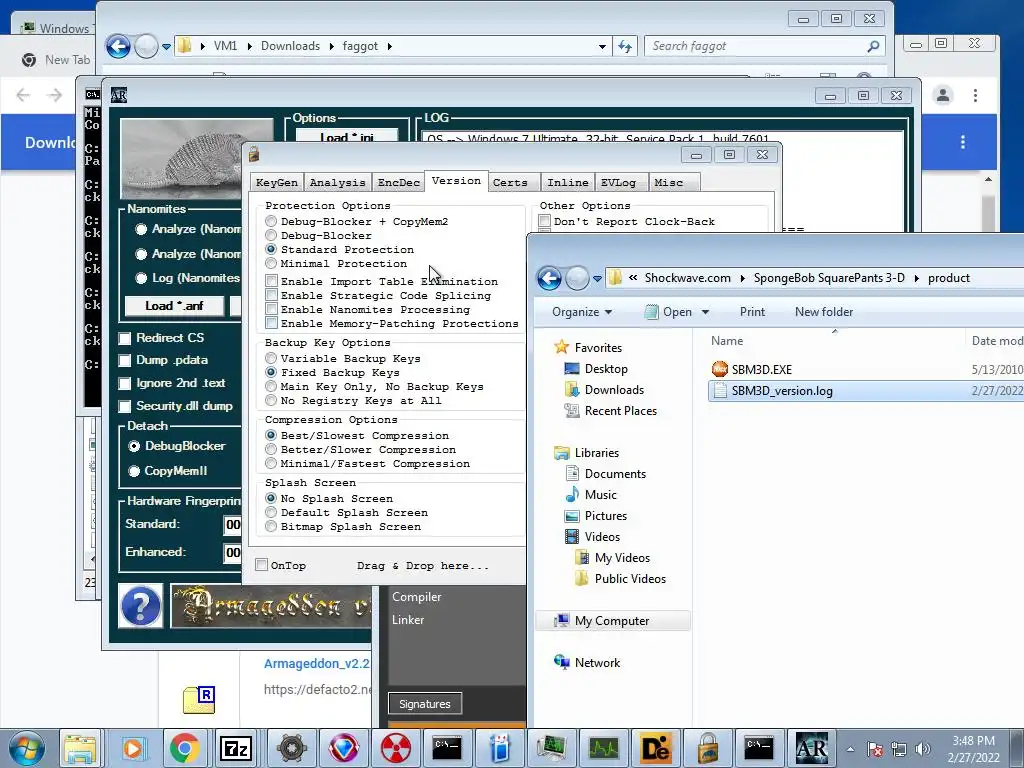1024x768 pixels.
Task: Click the Print toolbar button
Action: coord(752,312)
